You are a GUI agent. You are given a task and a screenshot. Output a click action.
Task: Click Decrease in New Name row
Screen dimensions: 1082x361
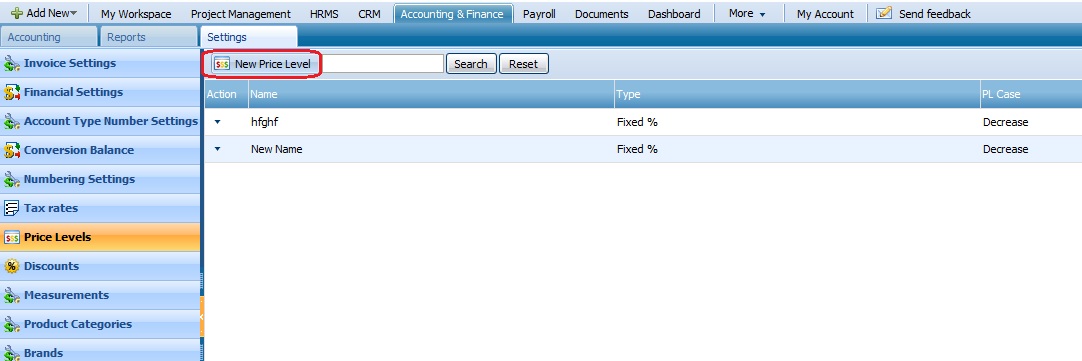[1005, 149]
